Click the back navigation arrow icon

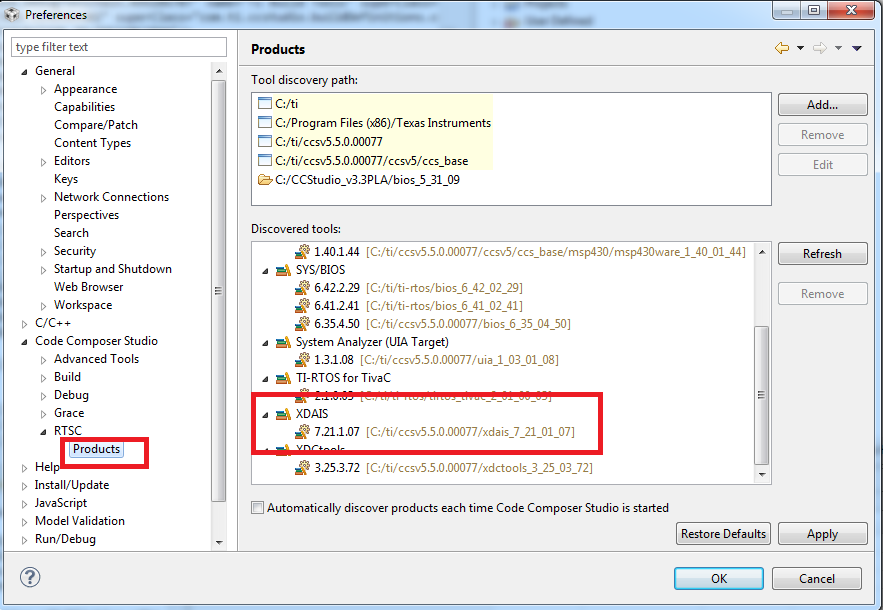pyautogui.click(x=782, y=48)
